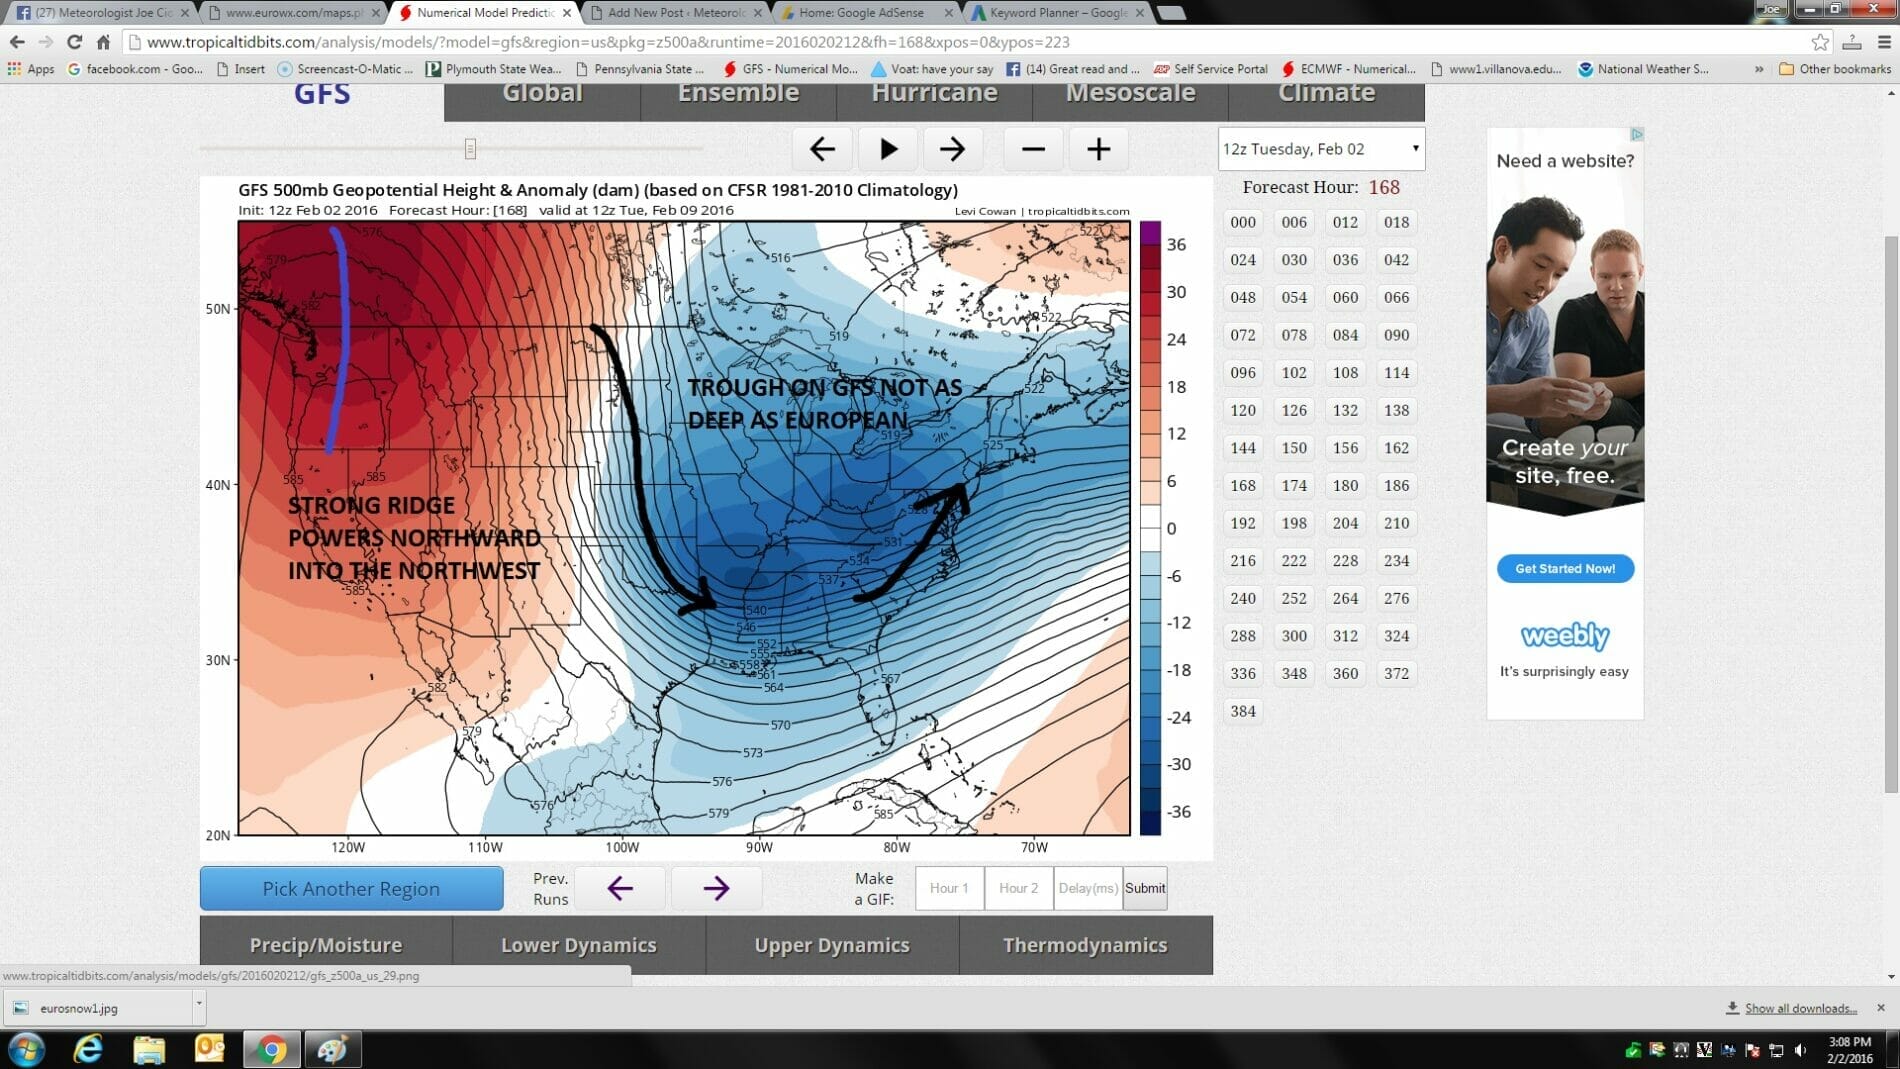Open Chrome home page button
The height and width of the screenshot is (1069, 1900).
[x=103, y=42]
